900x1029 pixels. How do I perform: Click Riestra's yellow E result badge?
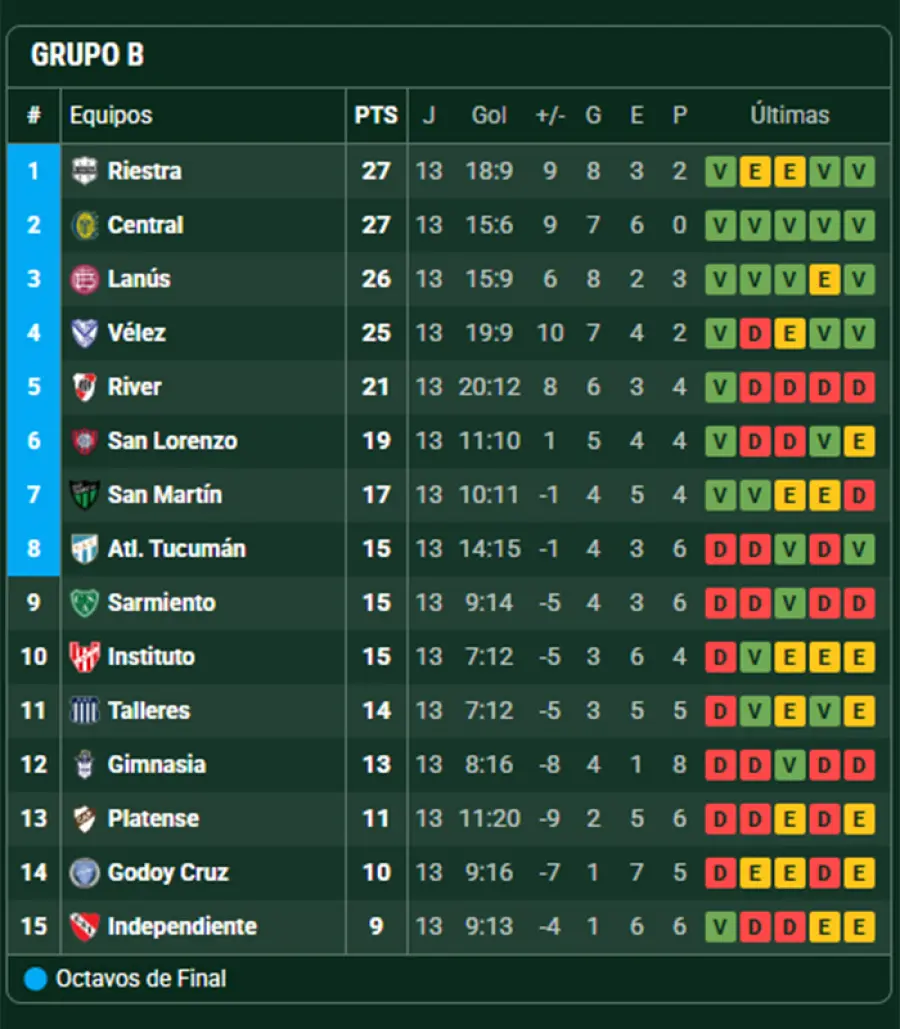pos(755,171)
